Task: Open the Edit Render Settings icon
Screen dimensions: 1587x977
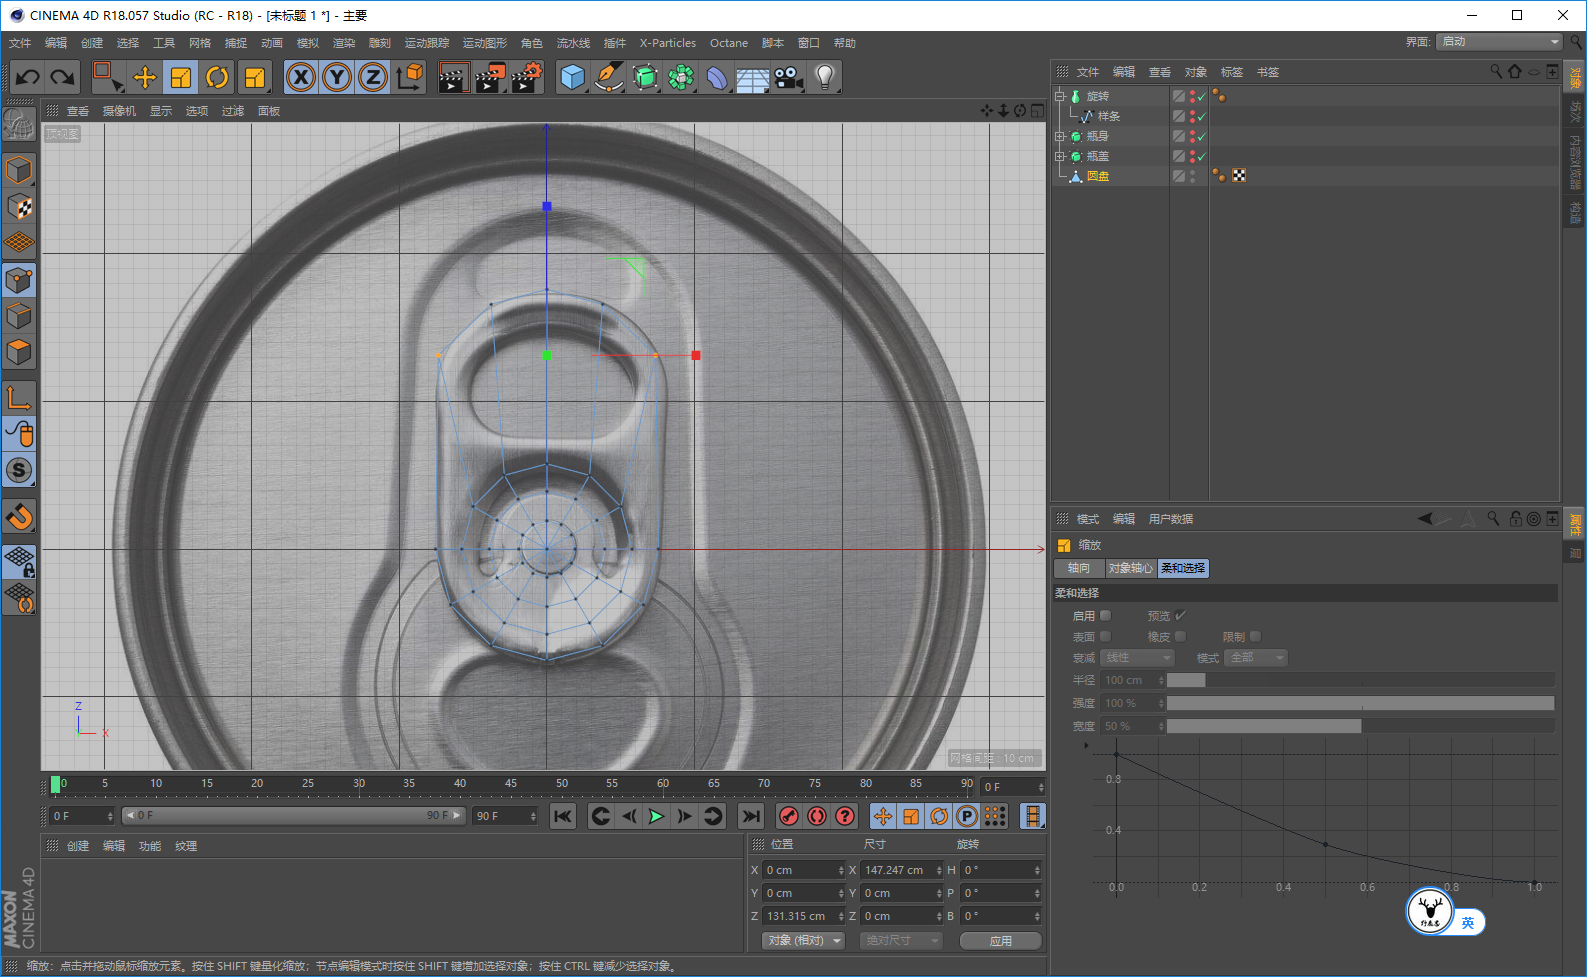Action: pos(525,77)
